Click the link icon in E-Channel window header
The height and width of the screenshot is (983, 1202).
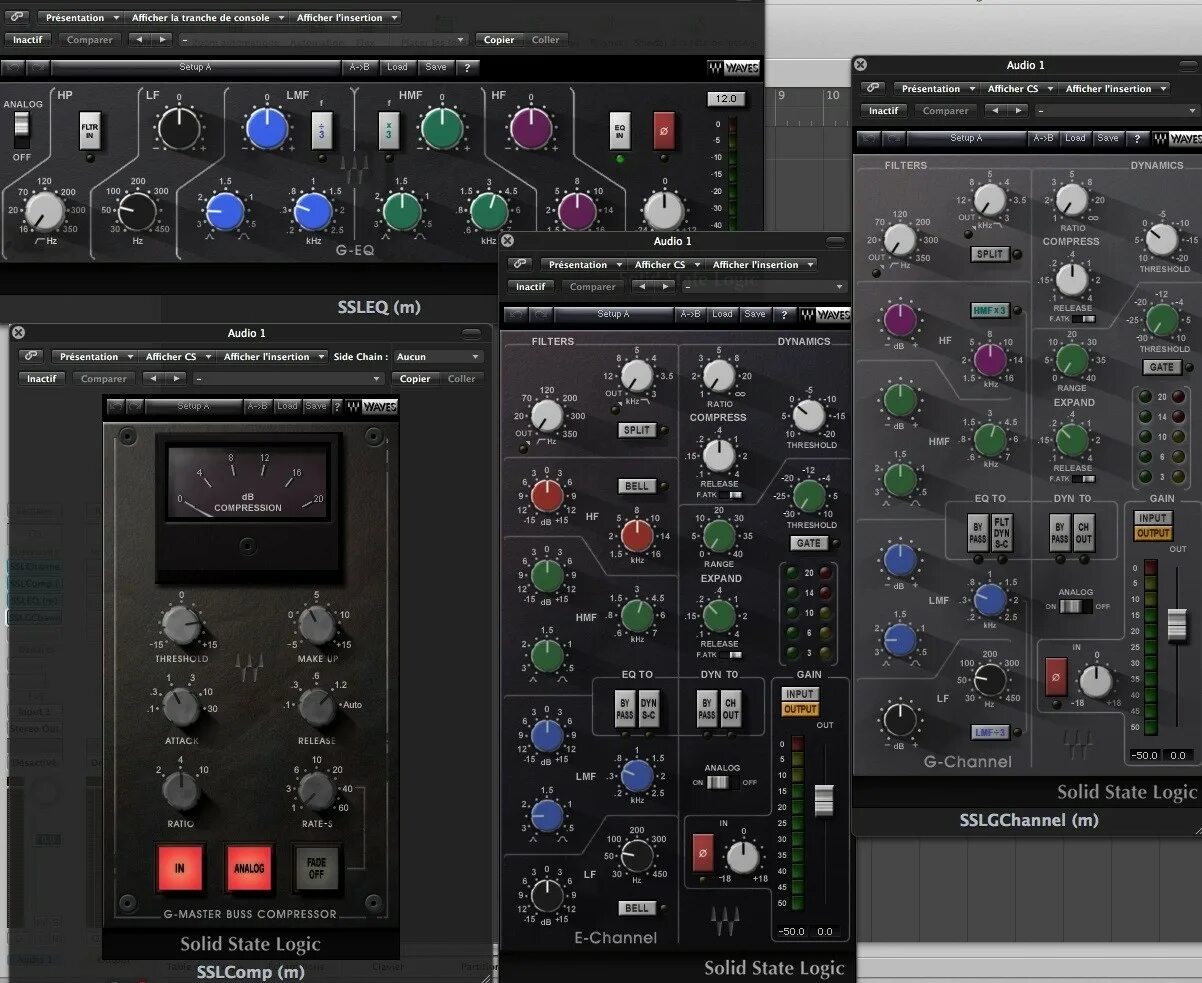pos(519,264)
